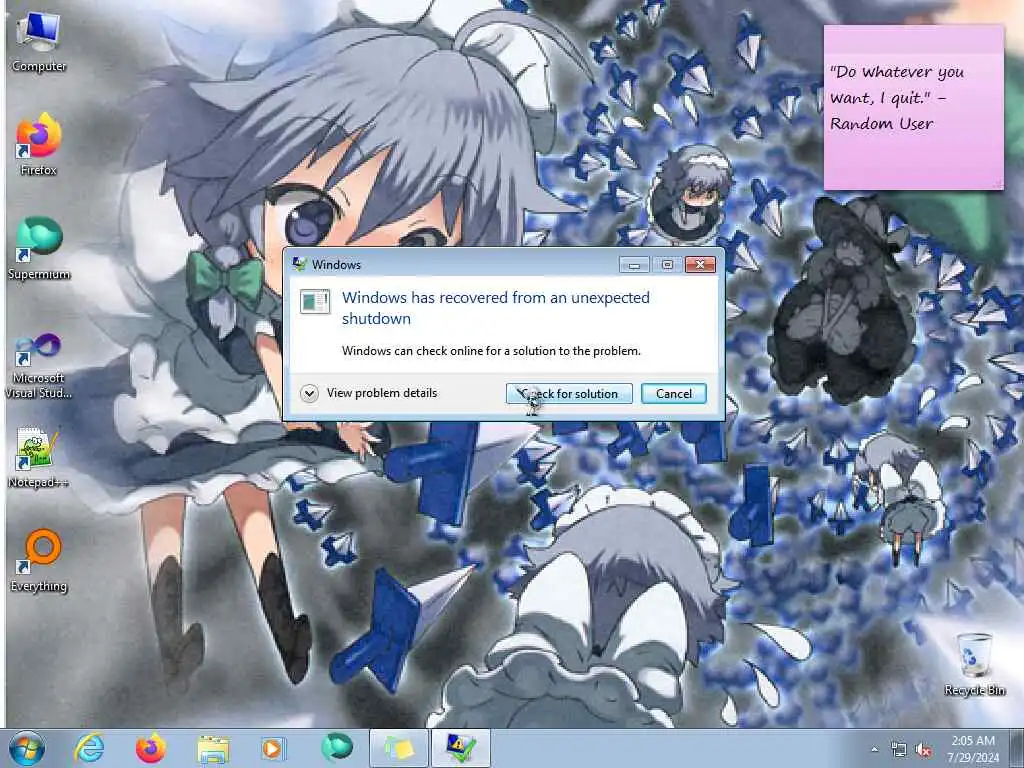This screenshot has width=1024, height=768.
Task: Click the Check for solution button
Action: pos(569,393)
